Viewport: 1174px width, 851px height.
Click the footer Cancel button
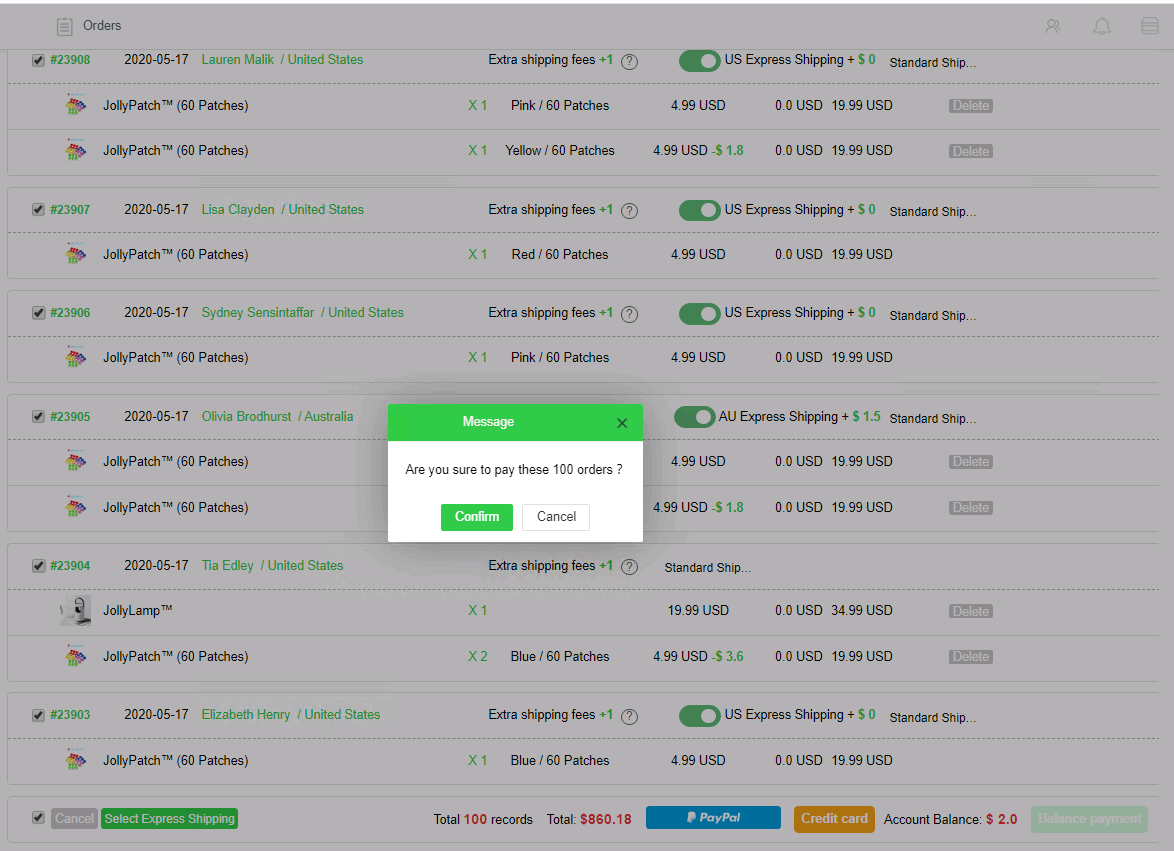point(74,819)
